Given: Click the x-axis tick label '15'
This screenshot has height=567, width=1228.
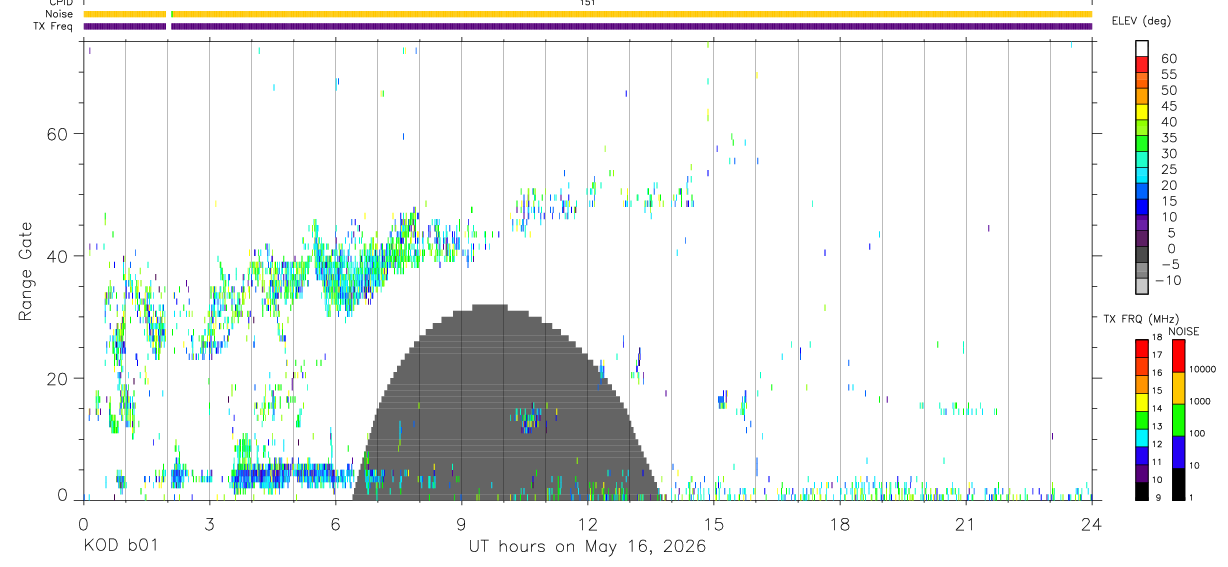Looking at the screenshot, I should point(713,524).
